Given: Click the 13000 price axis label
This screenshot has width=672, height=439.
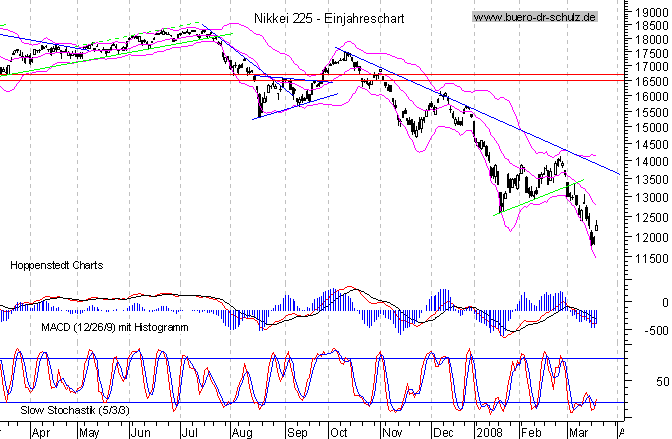Looking at the screenshot, I should (651, 198).
